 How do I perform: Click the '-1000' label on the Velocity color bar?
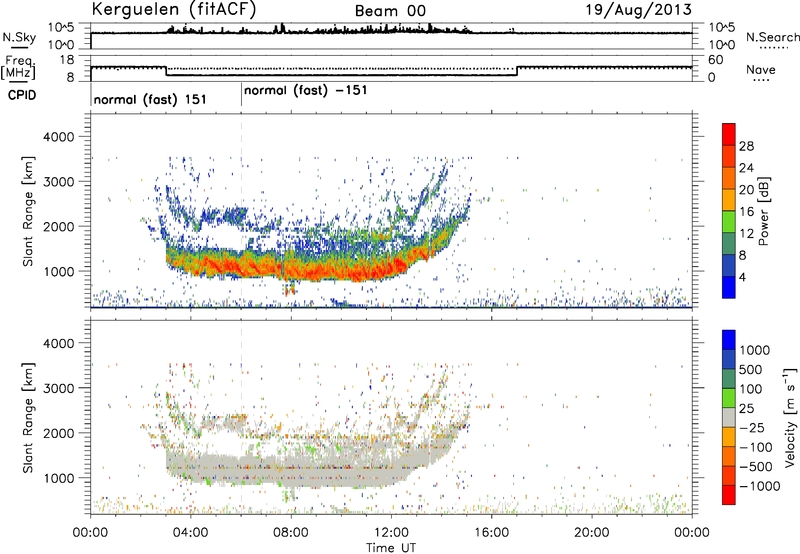(x=759, y=486)
